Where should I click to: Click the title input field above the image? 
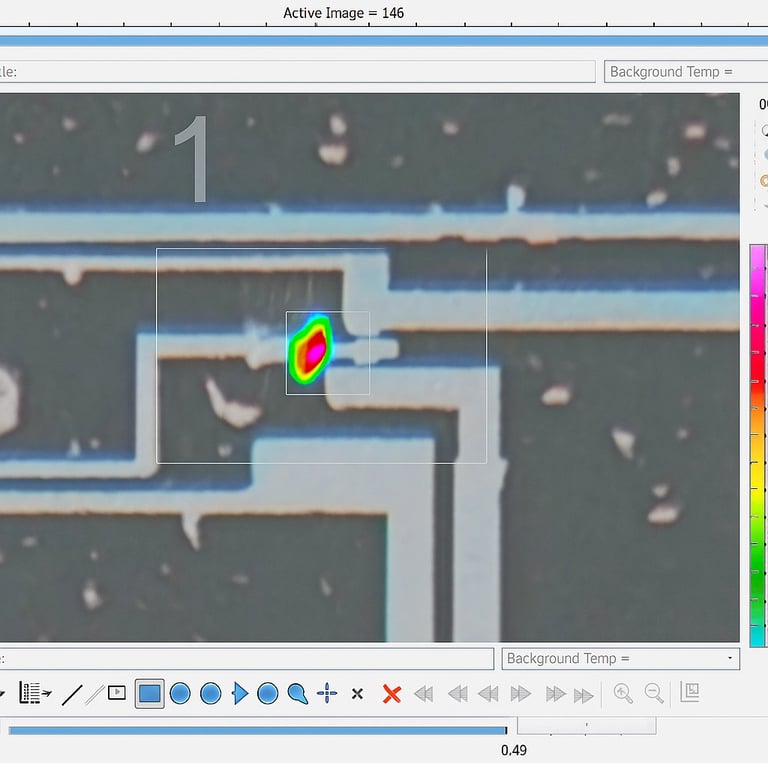point(297,72)
